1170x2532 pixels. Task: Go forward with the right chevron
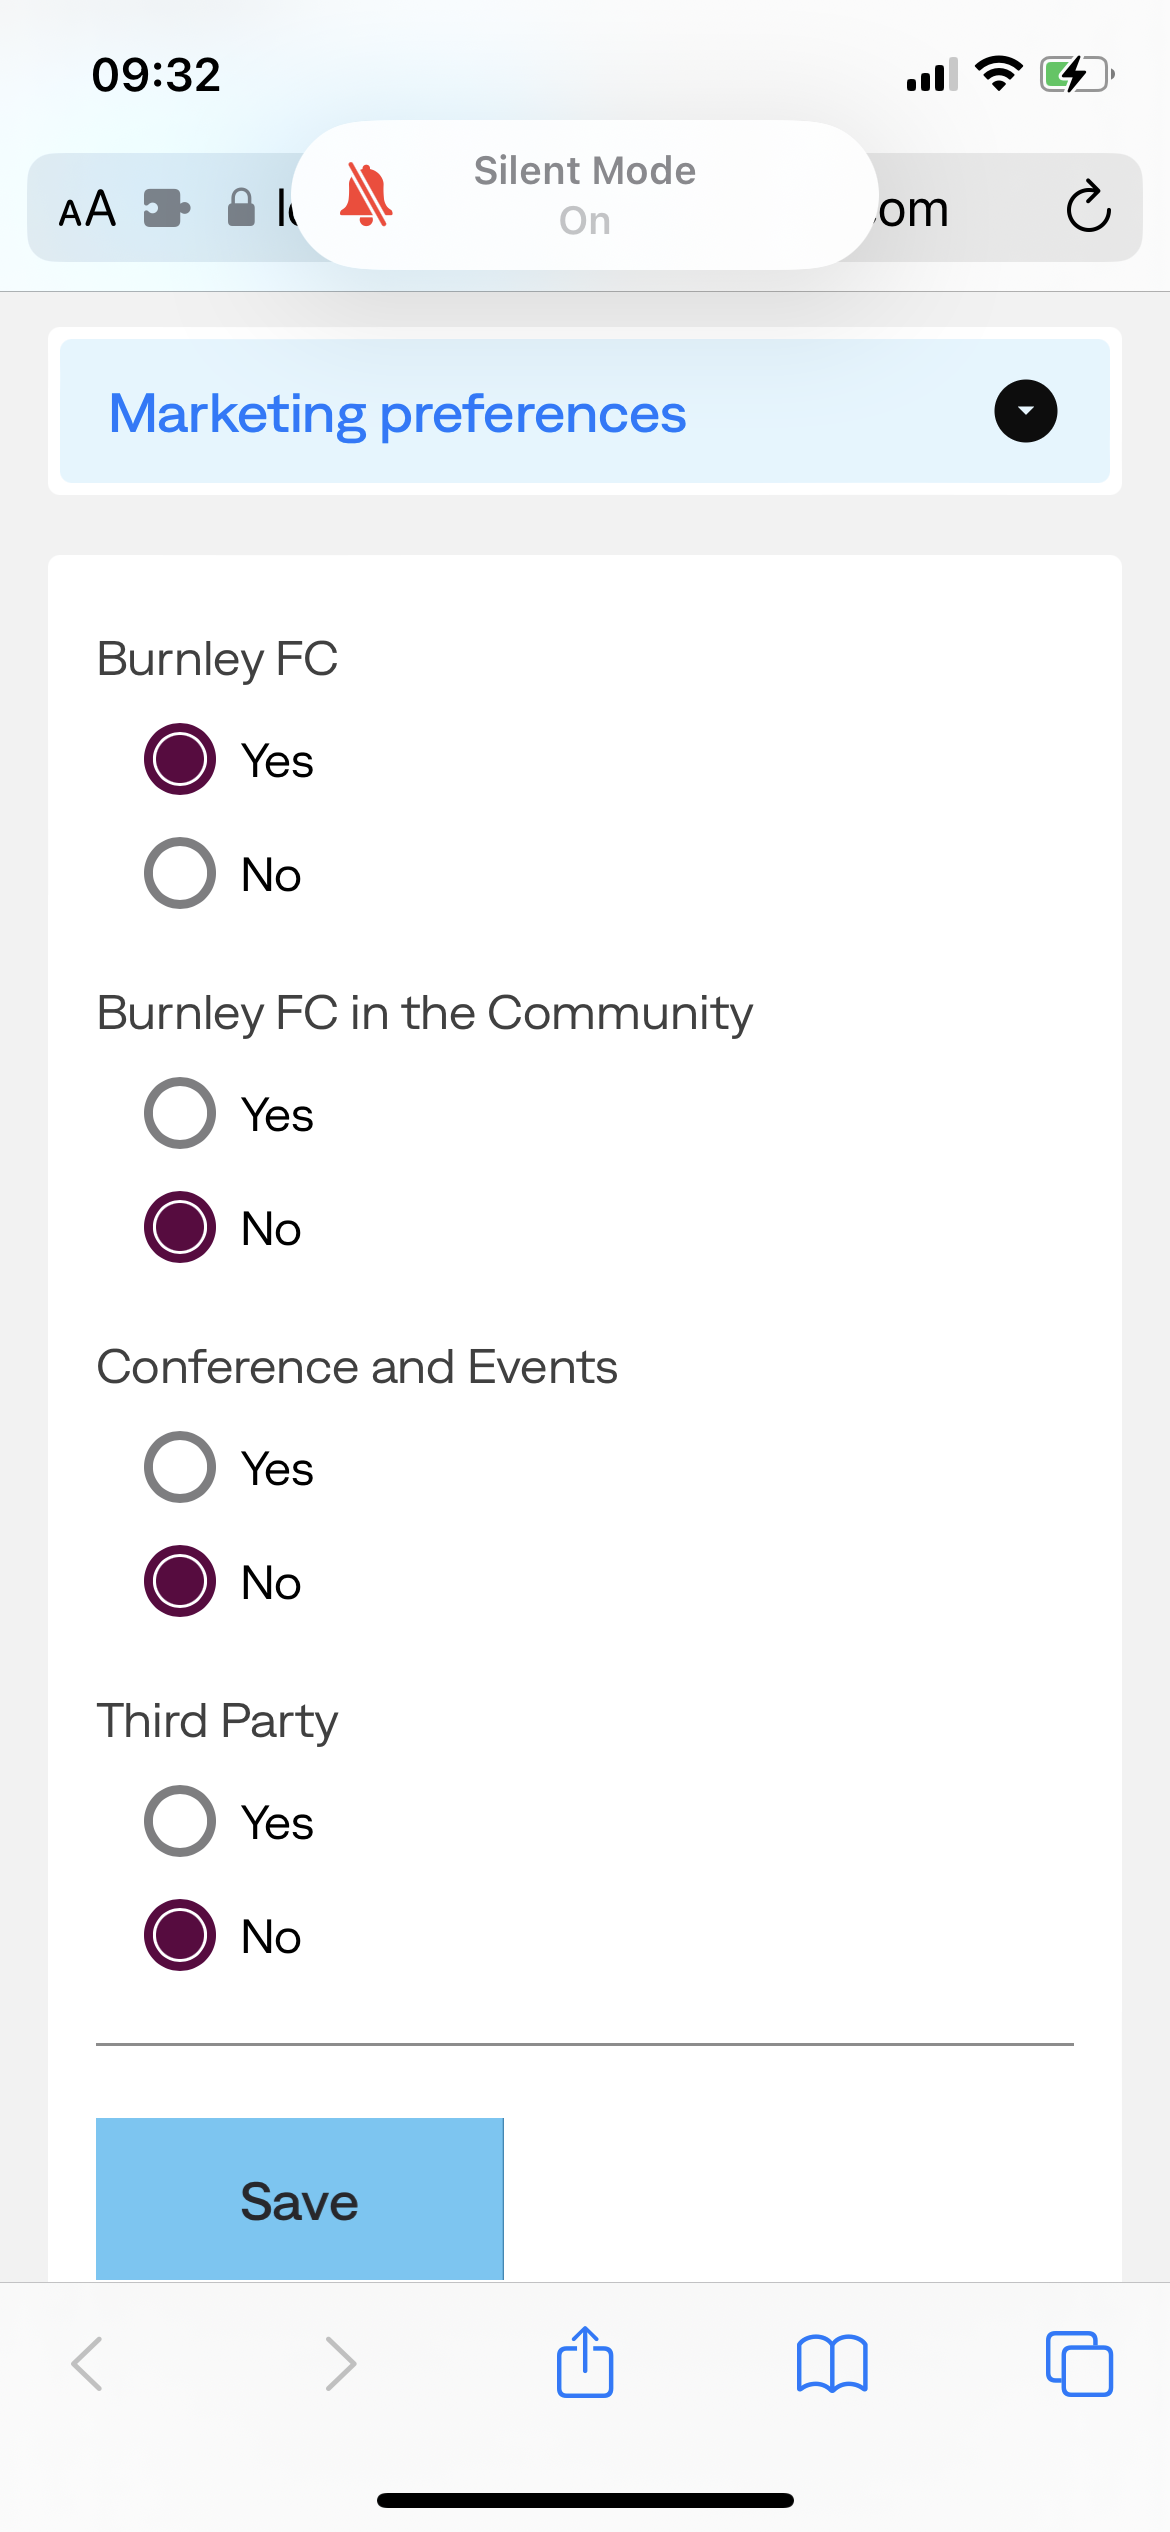pyautogui.click(x=340, y=2363)
